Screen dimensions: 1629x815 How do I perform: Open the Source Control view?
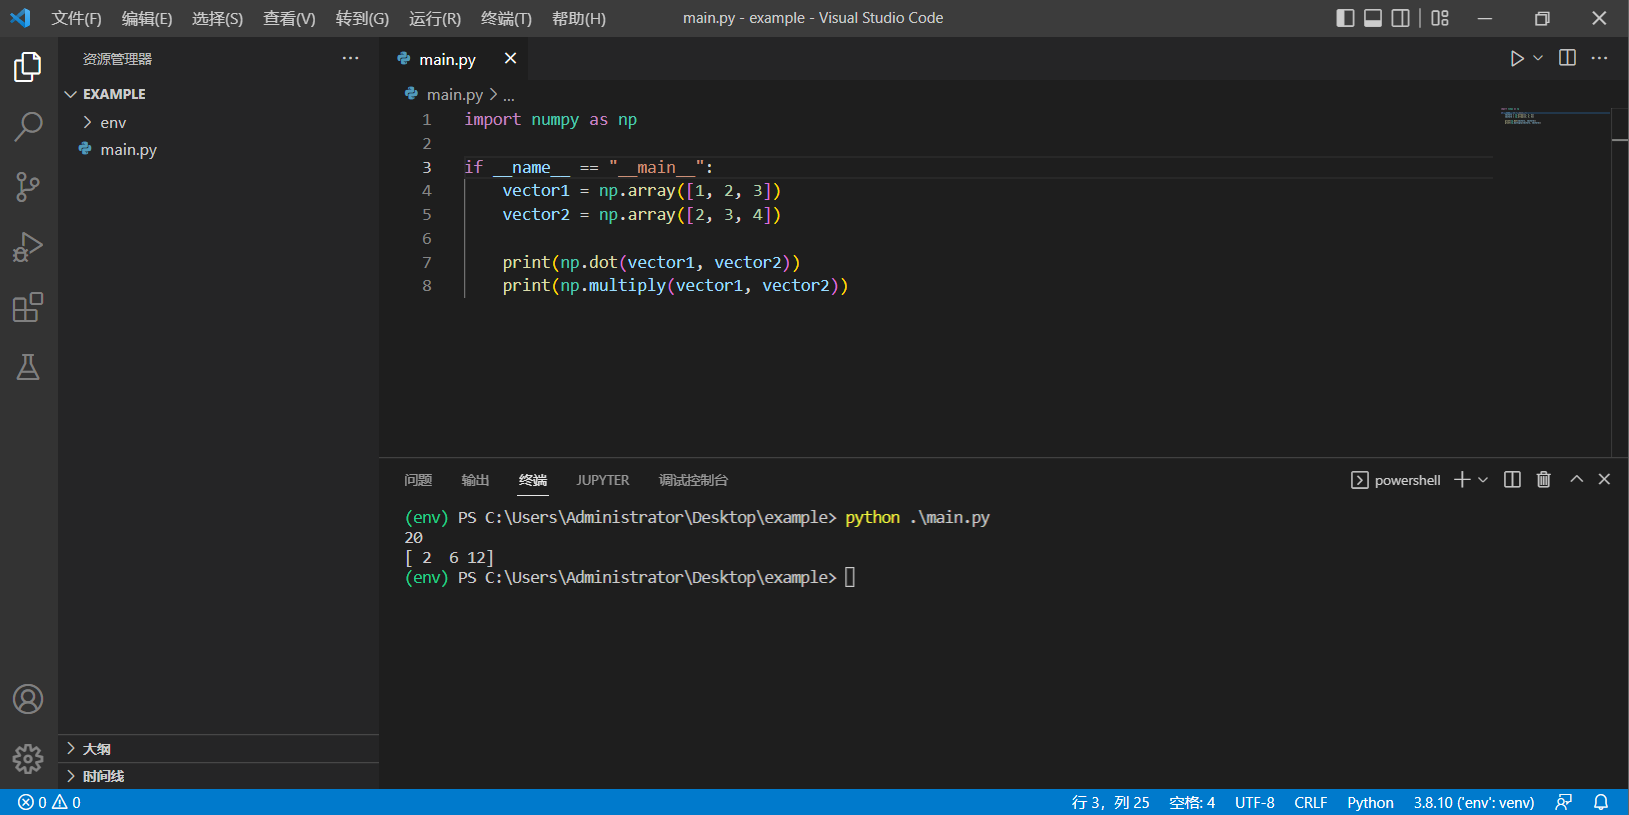[28, 187]
